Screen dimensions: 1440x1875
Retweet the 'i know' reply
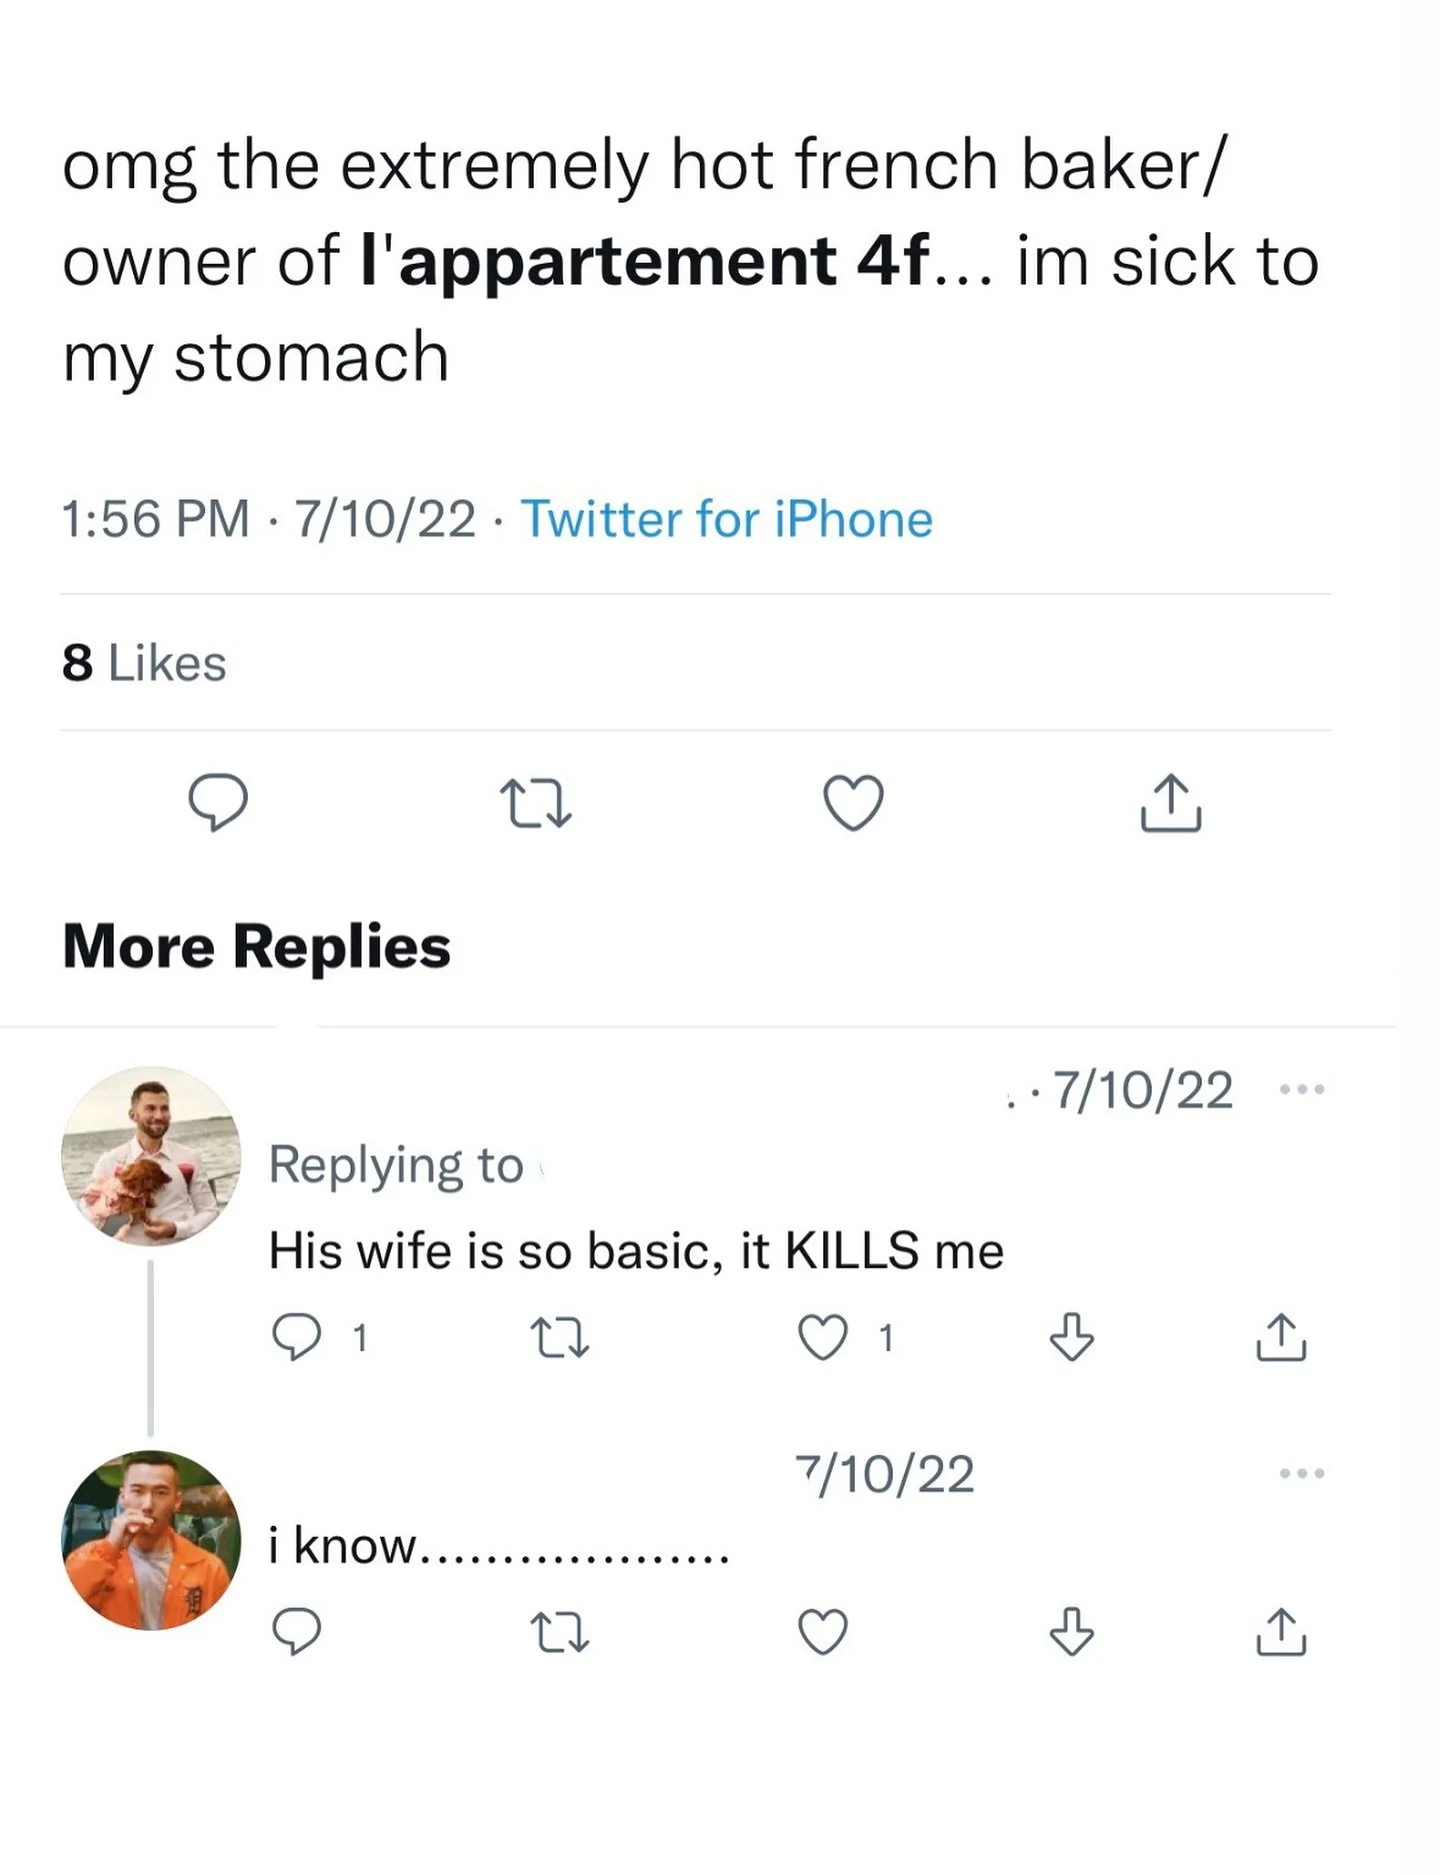click(560, 1633)
